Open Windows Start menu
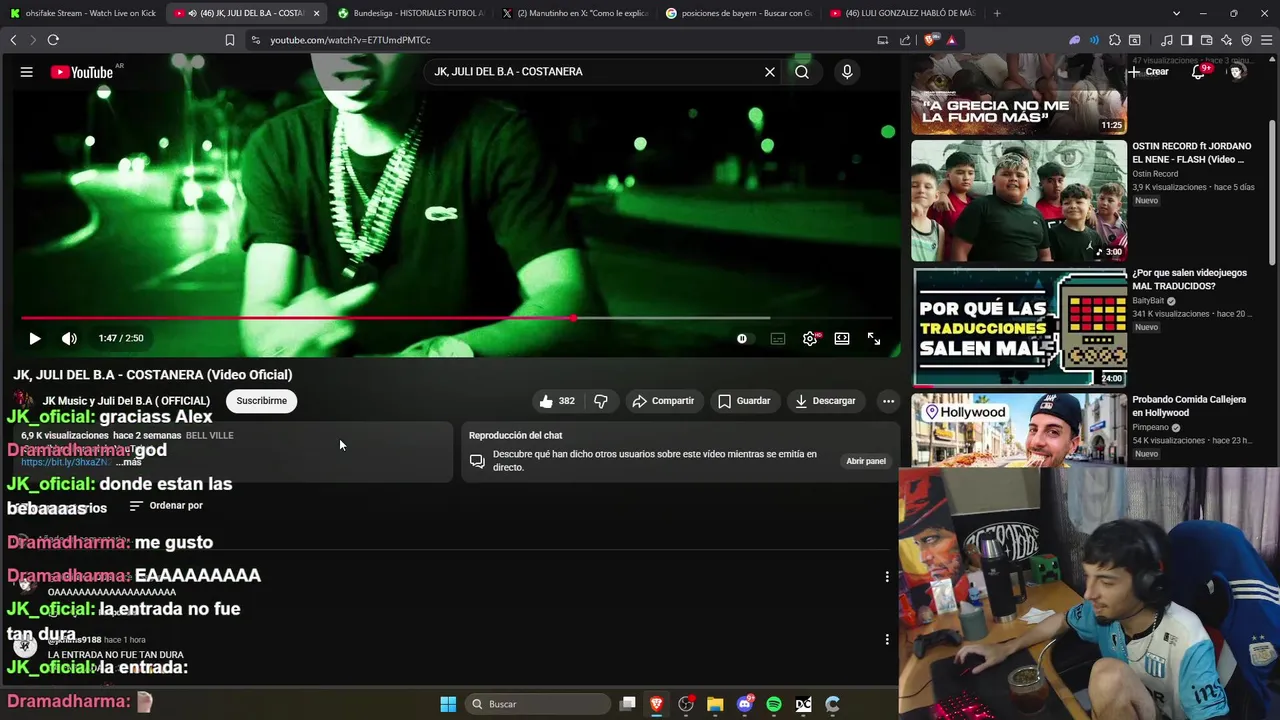Screen dimensions: 1280x720 click(448, 704)
